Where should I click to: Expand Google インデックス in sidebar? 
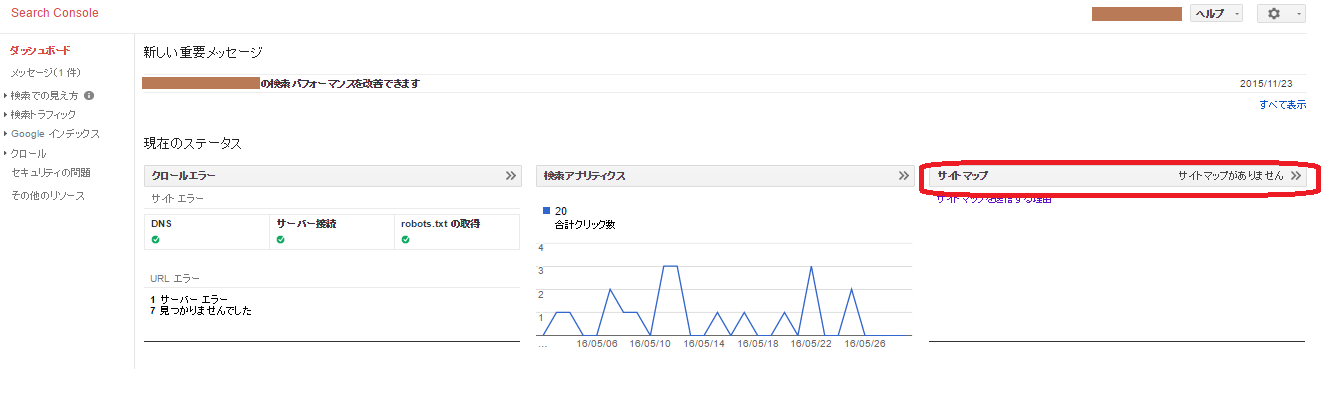click(52, 134)
